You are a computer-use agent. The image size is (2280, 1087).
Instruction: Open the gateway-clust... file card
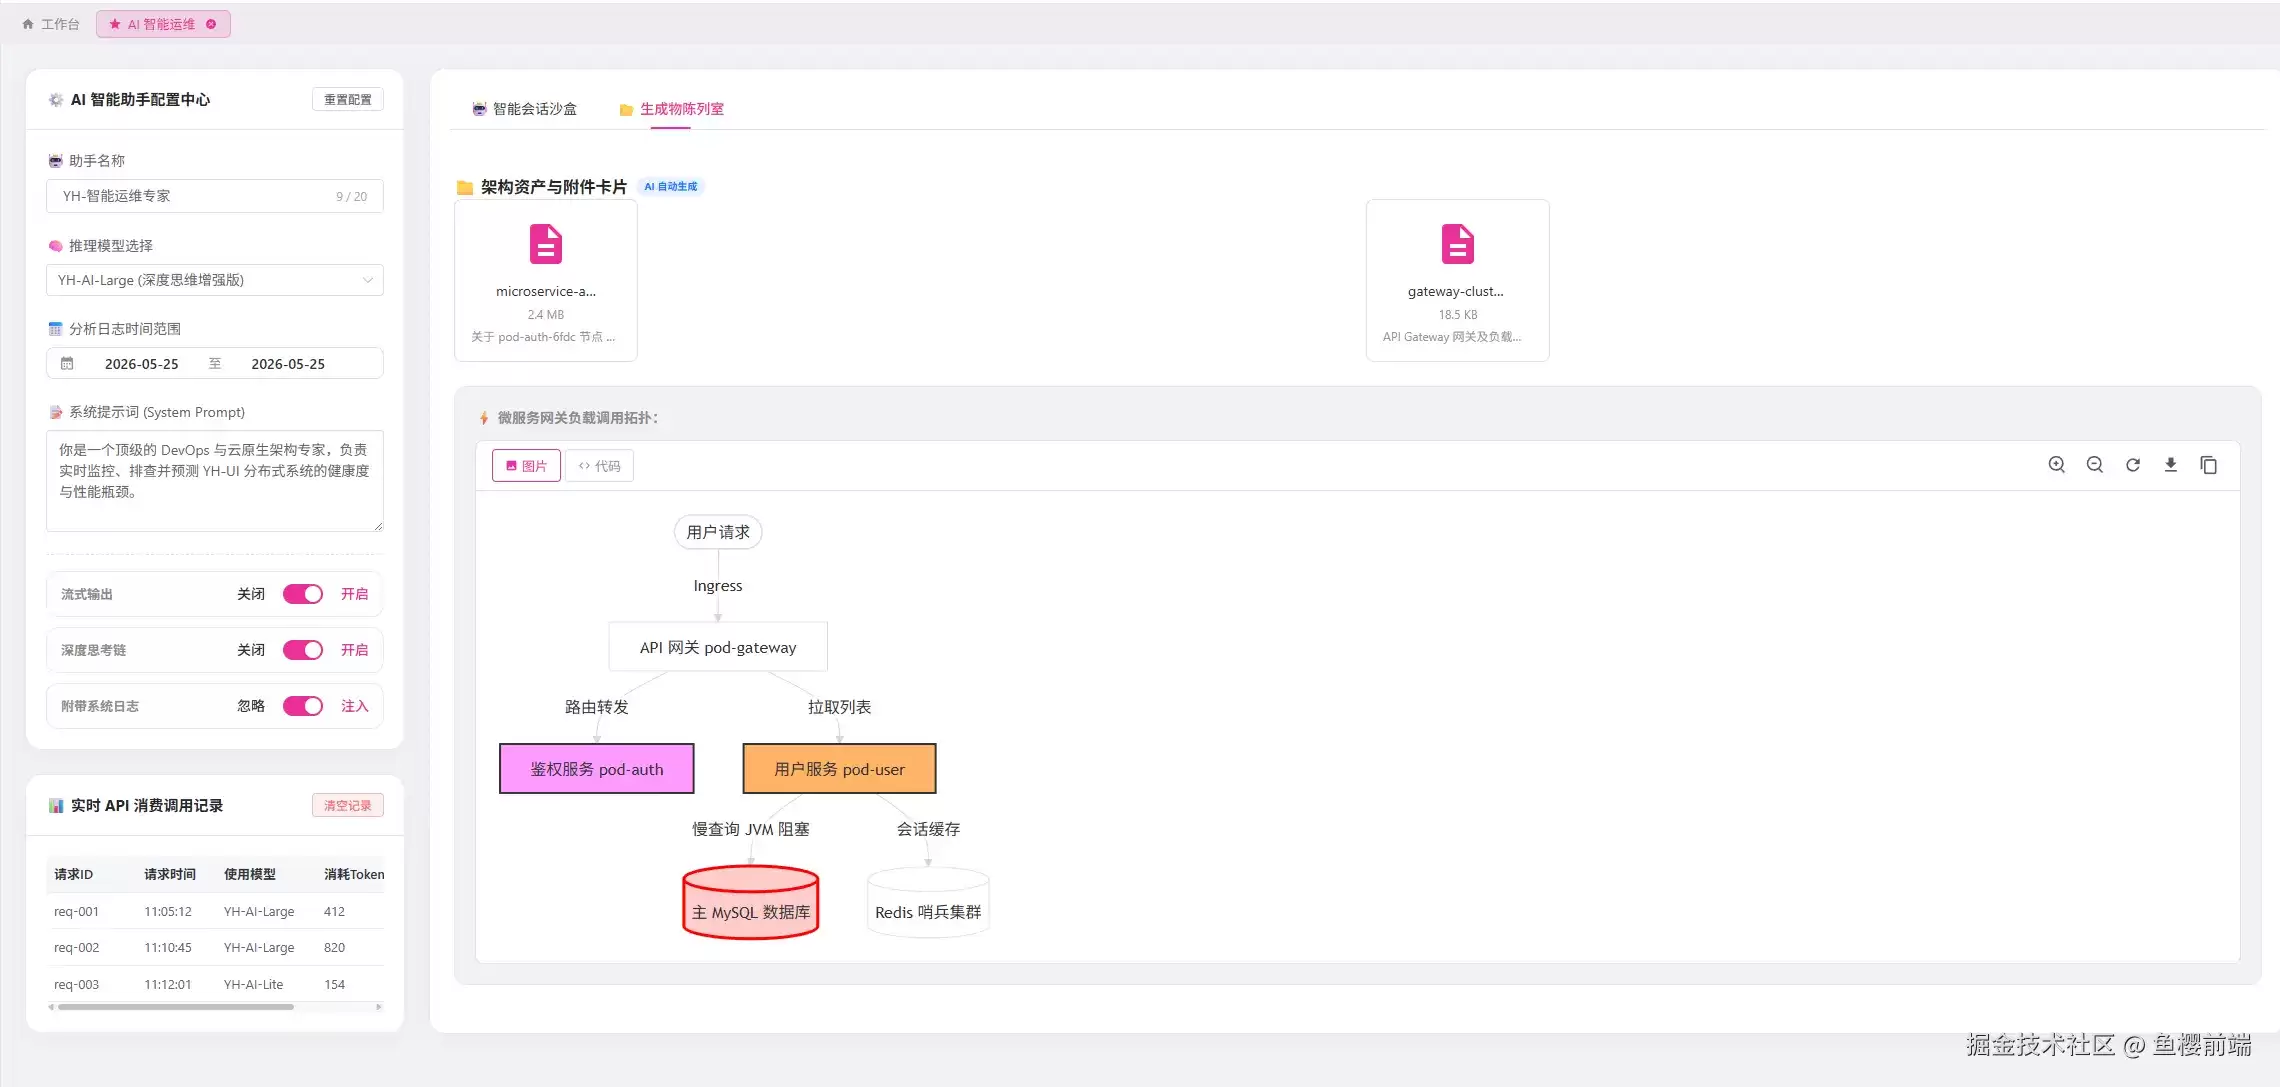click(x=1457, y=280)
